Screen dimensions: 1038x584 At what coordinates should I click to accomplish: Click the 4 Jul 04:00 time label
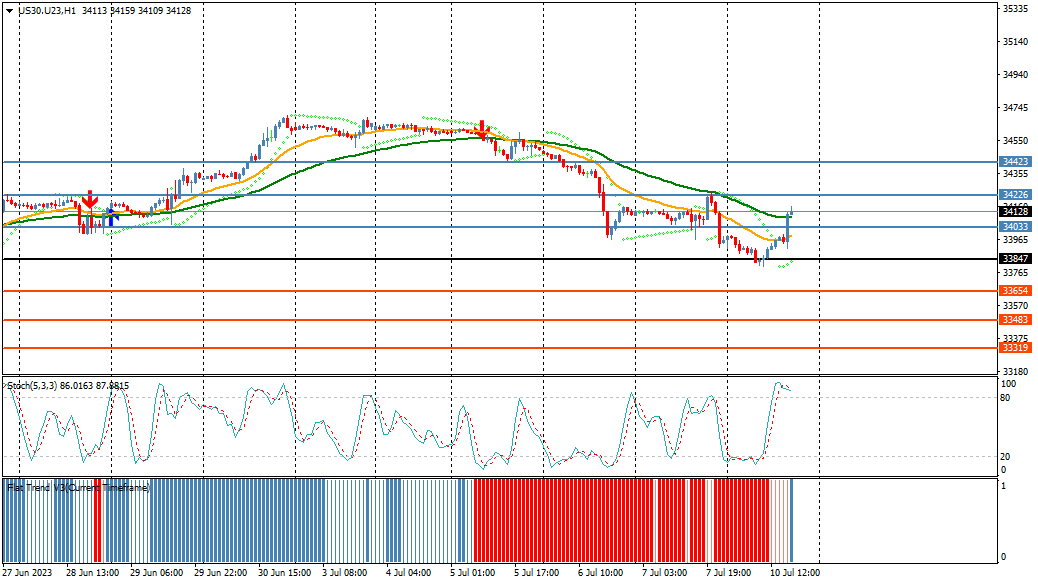click(408, 573)
